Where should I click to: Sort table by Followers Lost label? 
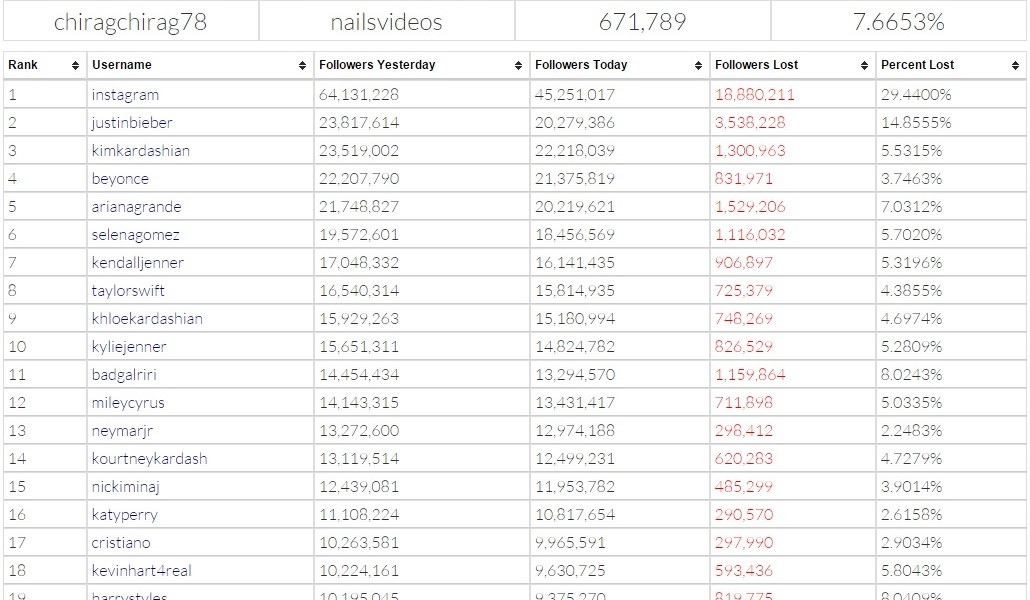[x=757, y=65]
